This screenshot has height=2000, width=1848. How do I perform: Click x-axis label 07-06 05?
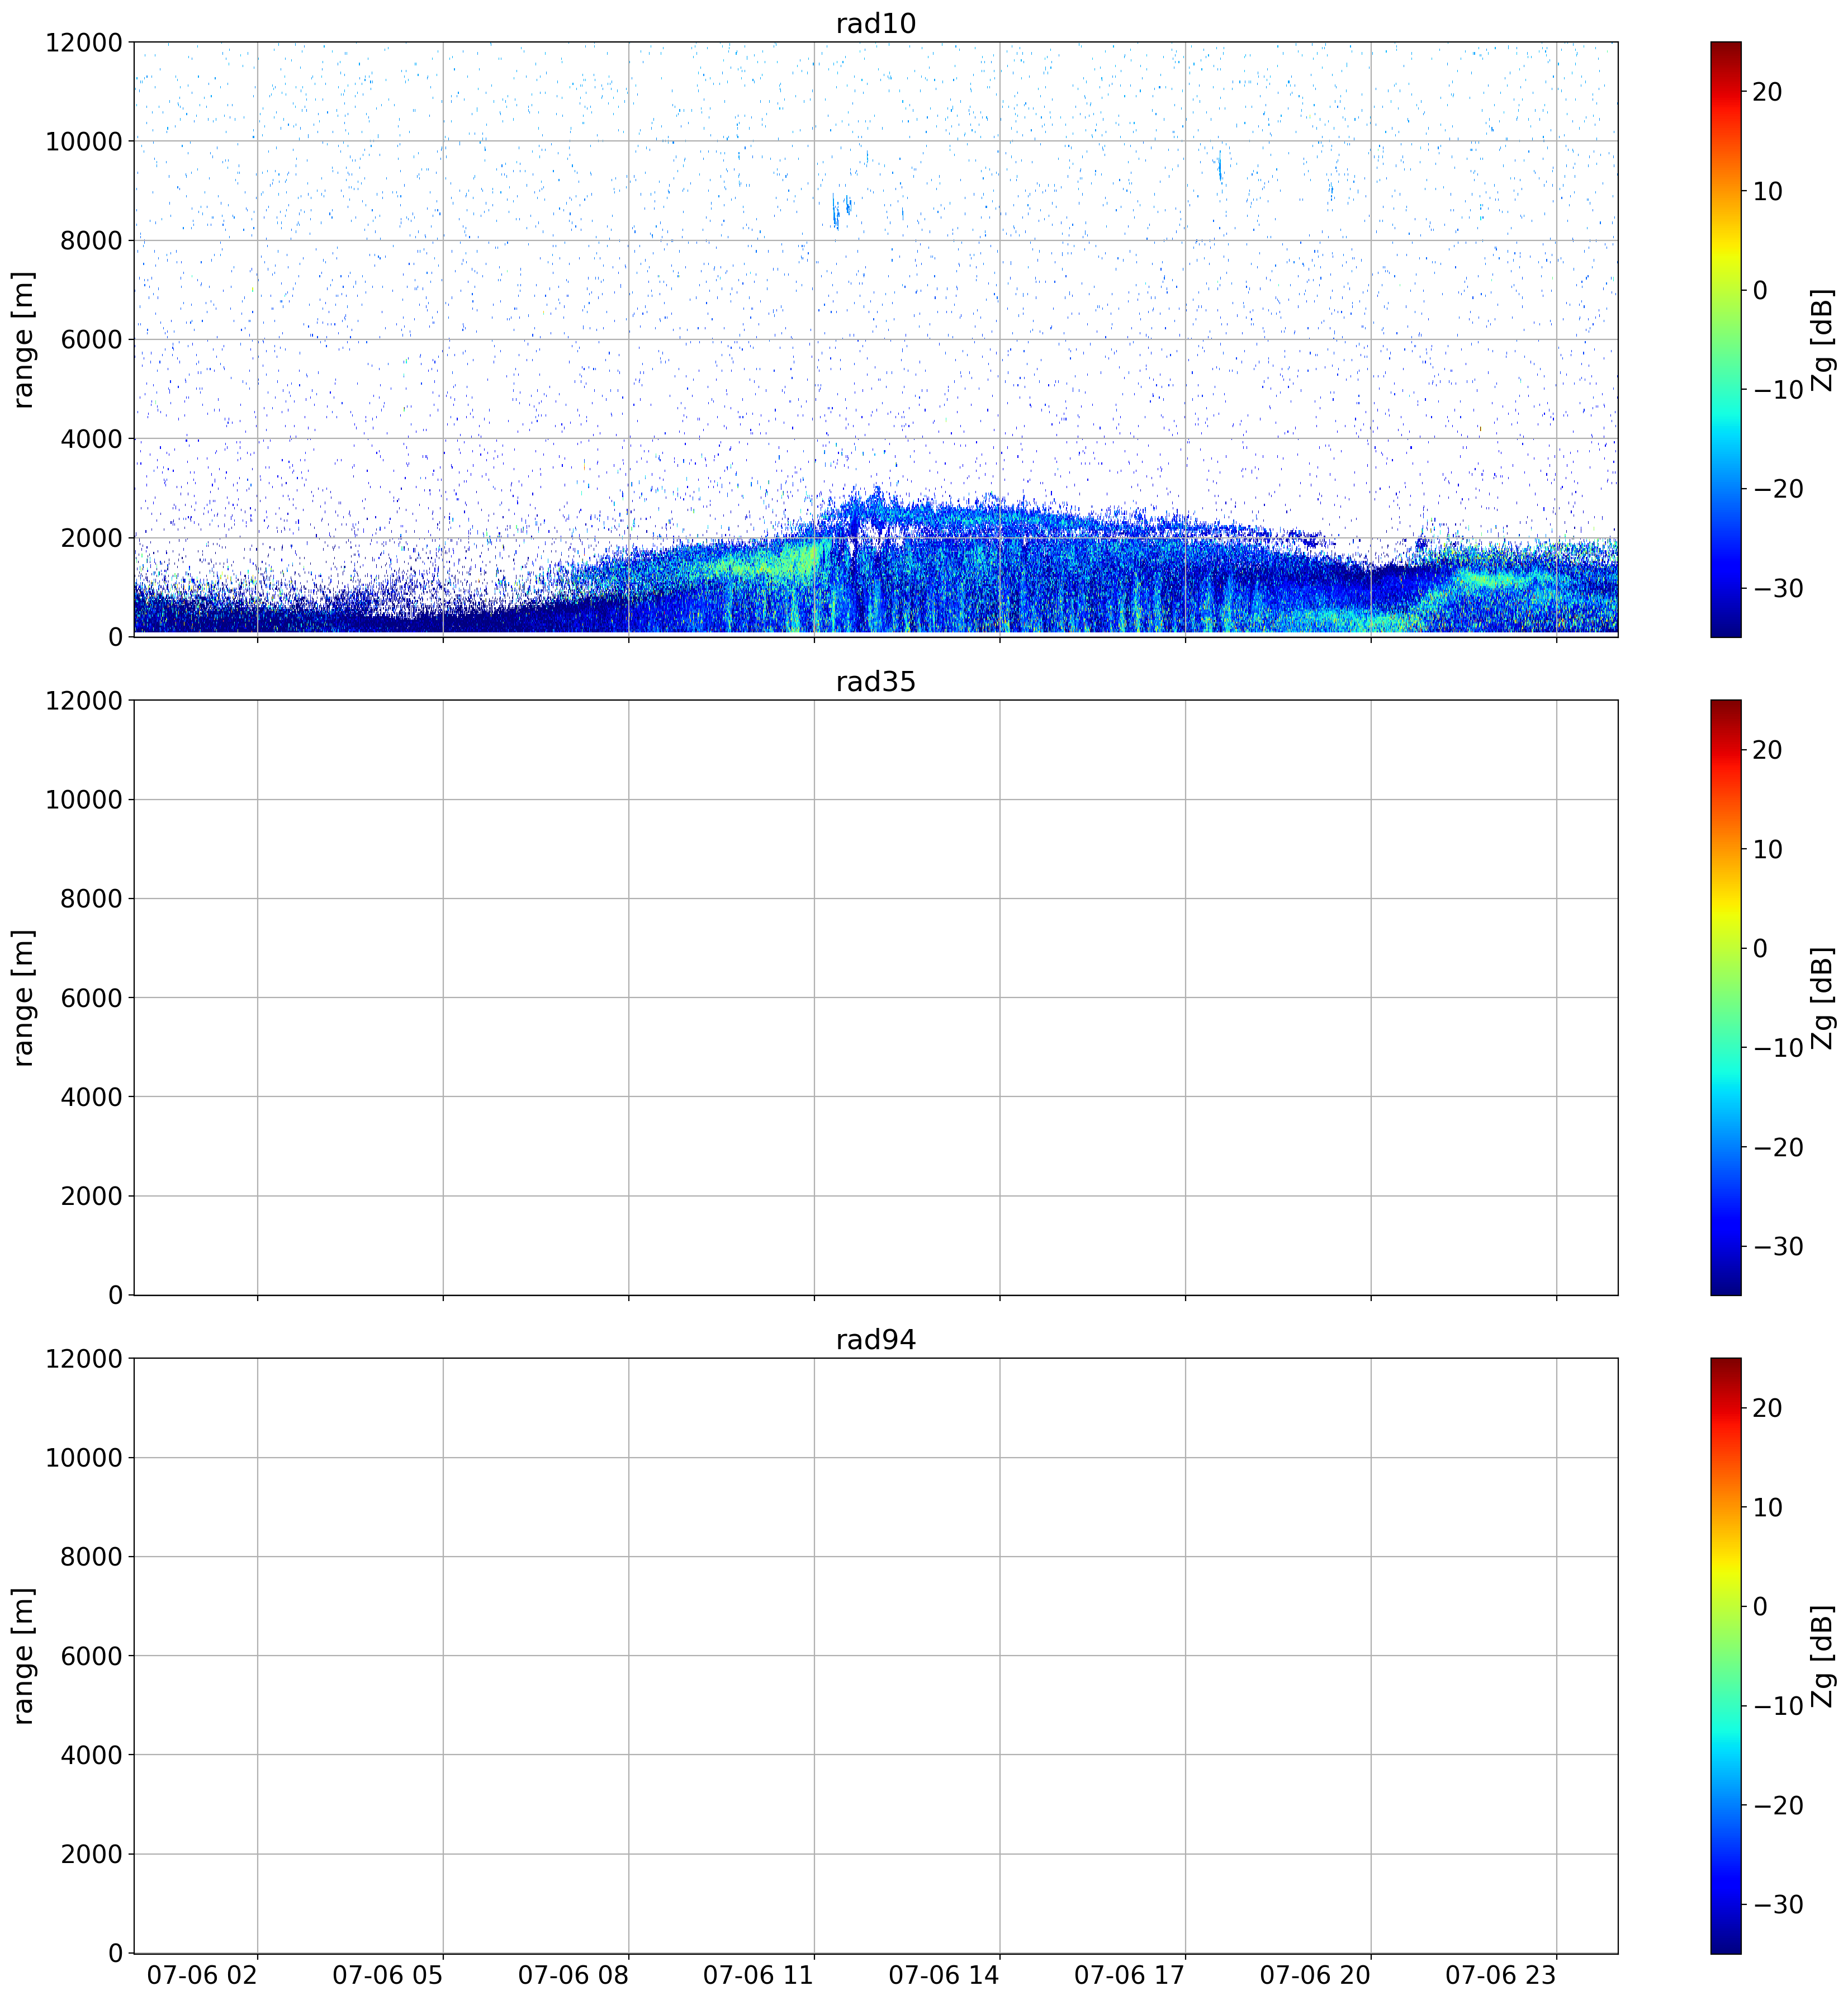[387, 1975]
